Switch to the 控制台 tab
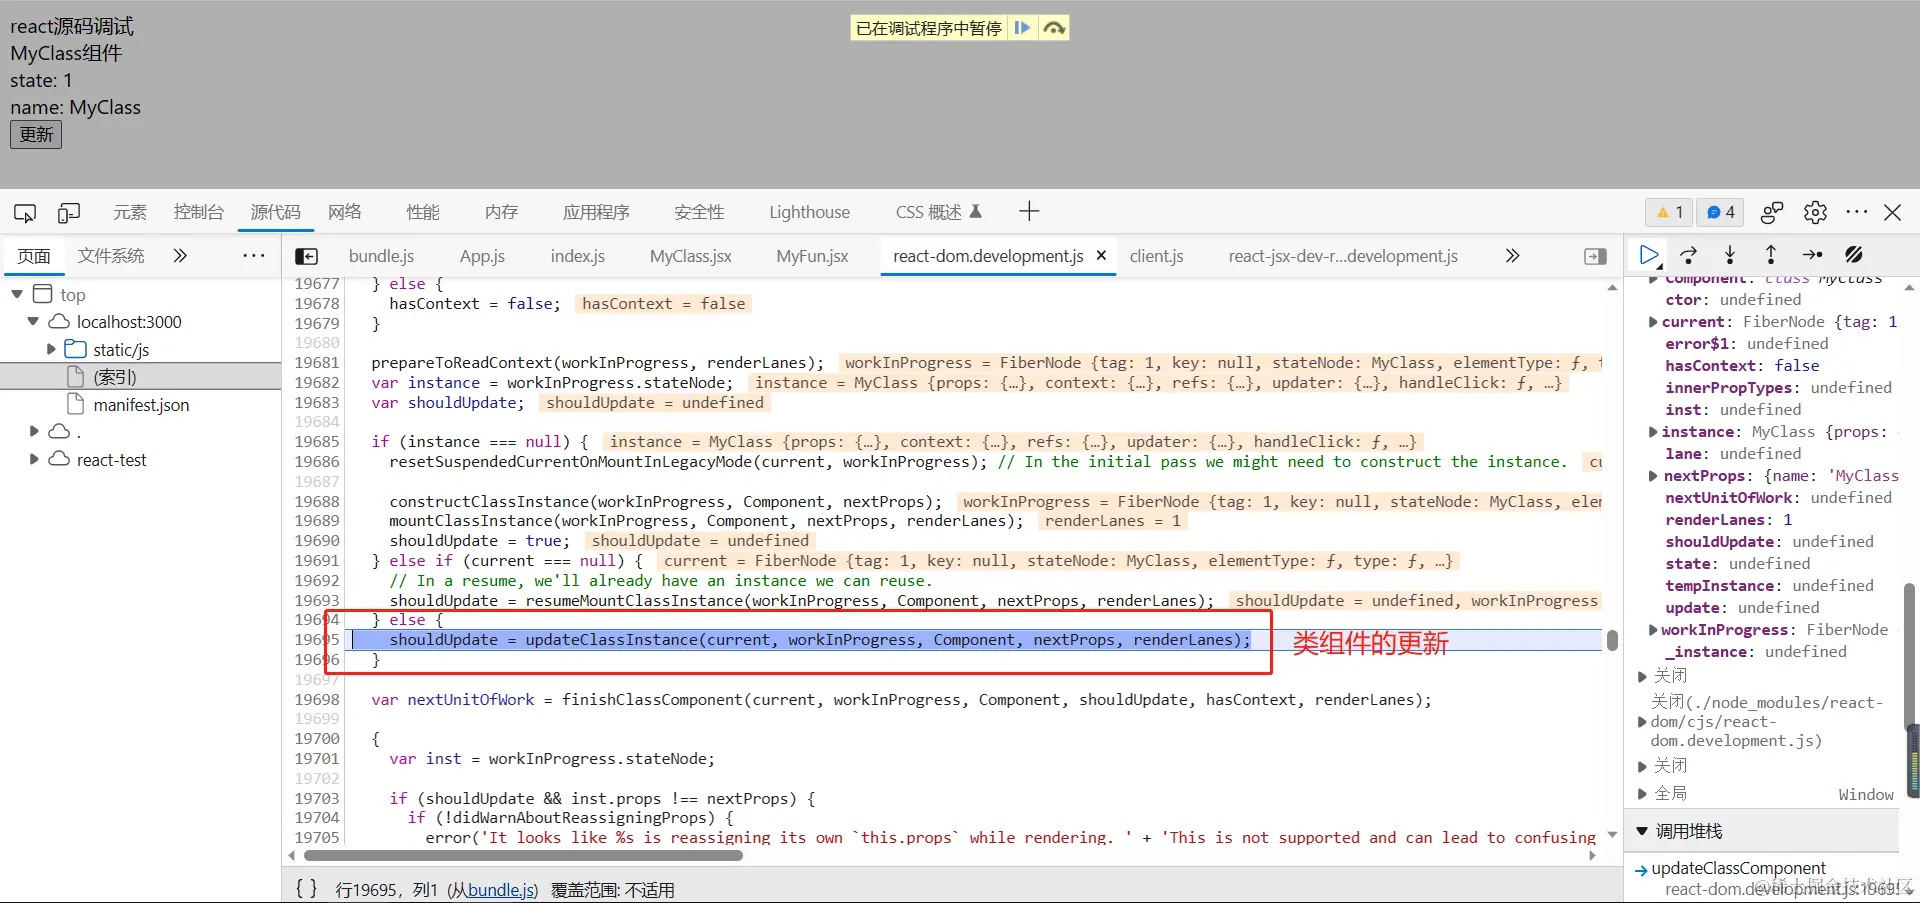 coord(199,212)
